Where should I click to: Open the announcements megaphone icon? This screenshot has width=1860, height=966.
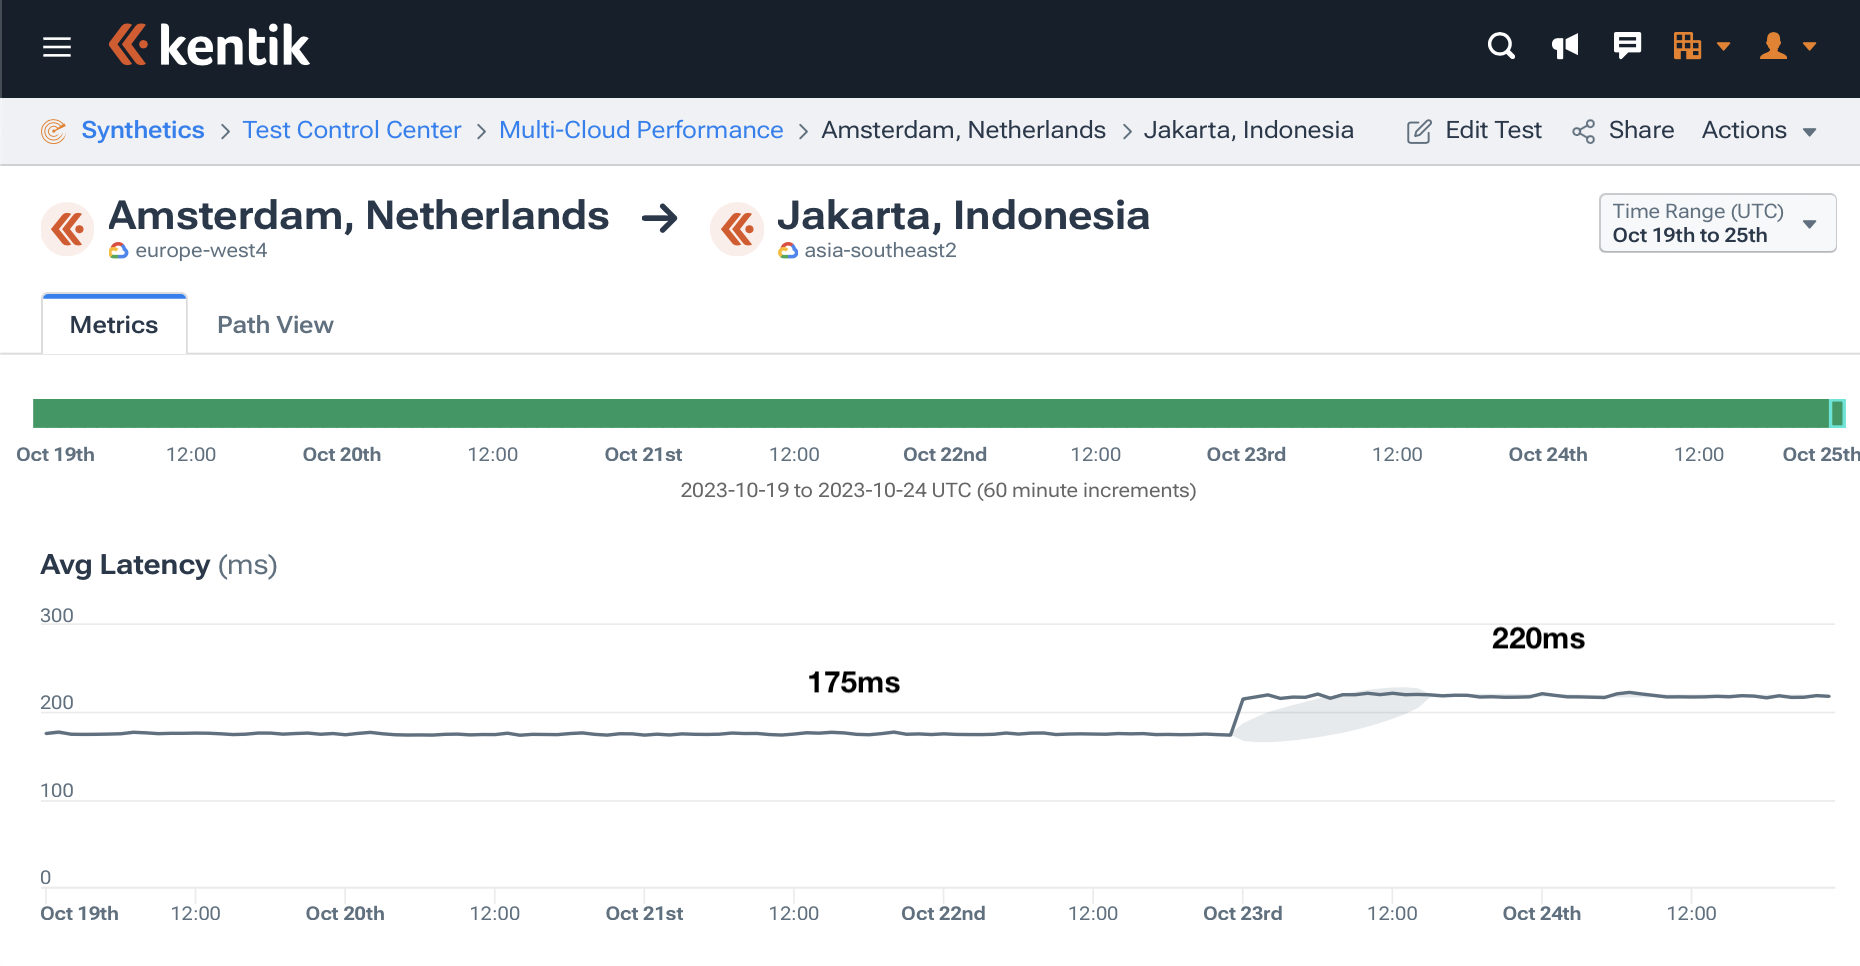(1565, 46)
